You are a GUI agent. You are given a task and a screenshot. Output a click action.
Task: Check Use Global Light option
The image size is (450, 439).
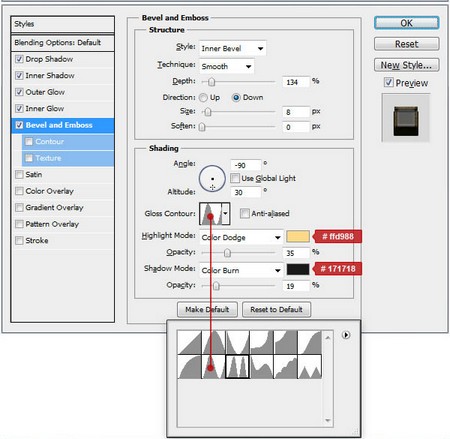[235, 178]
